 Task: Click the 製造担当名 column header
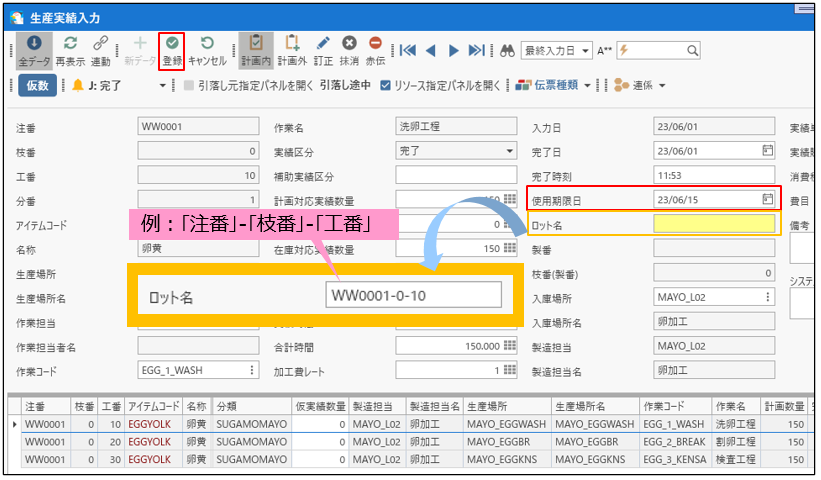(435, 406)
